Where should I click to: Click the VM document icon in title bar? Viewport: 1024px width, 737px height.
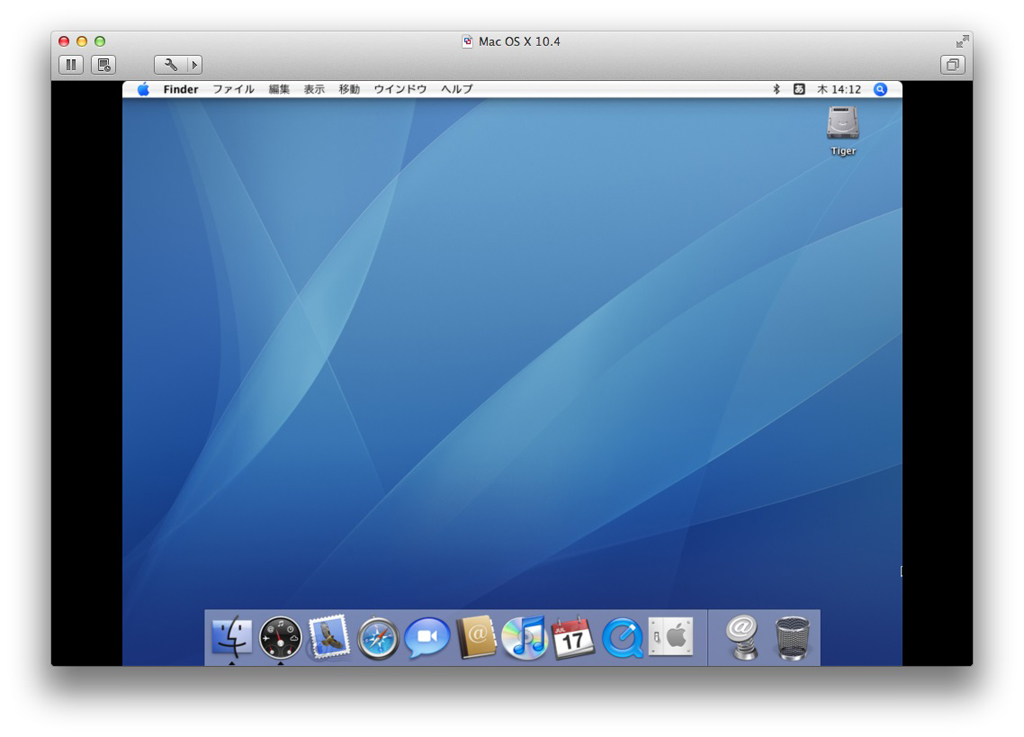click(x=468, y=42)
